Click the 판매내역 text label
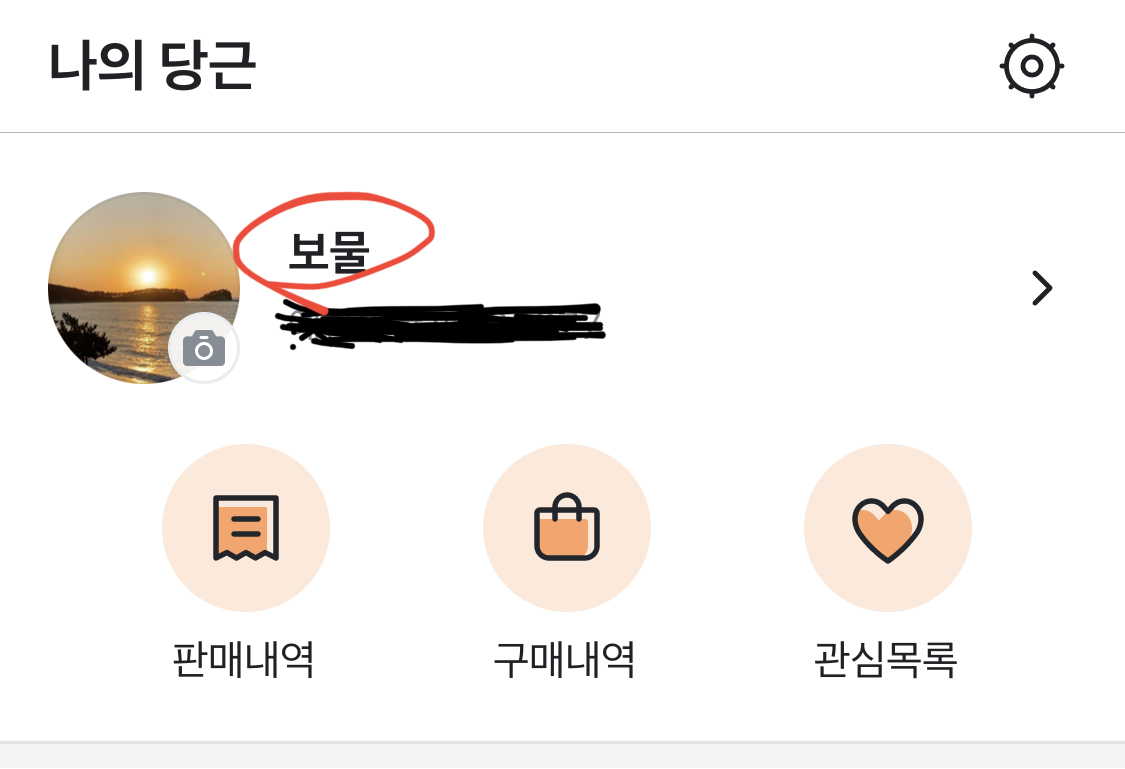Screen dimensions: 1125x769 pos(244,659)
